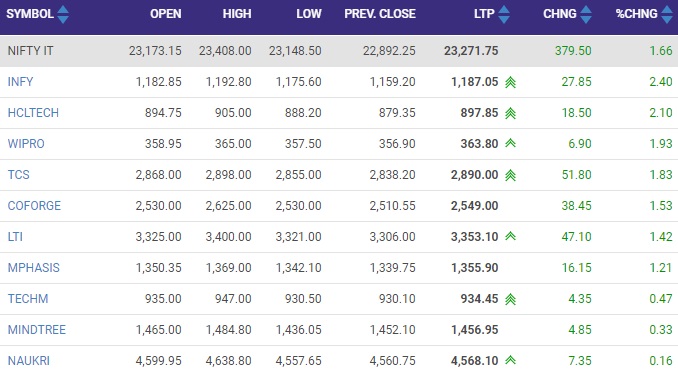Select the LTI symbol link

pyautogui.click(x=15, y=237)
